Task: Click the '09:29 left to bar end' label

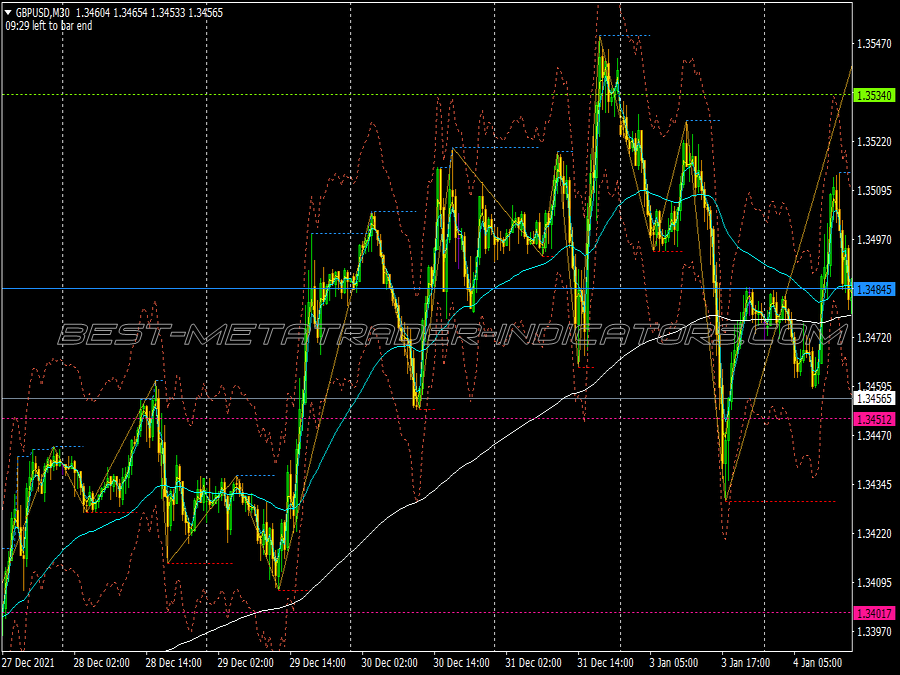Action: pyautogui.click(x=49, y=26)
